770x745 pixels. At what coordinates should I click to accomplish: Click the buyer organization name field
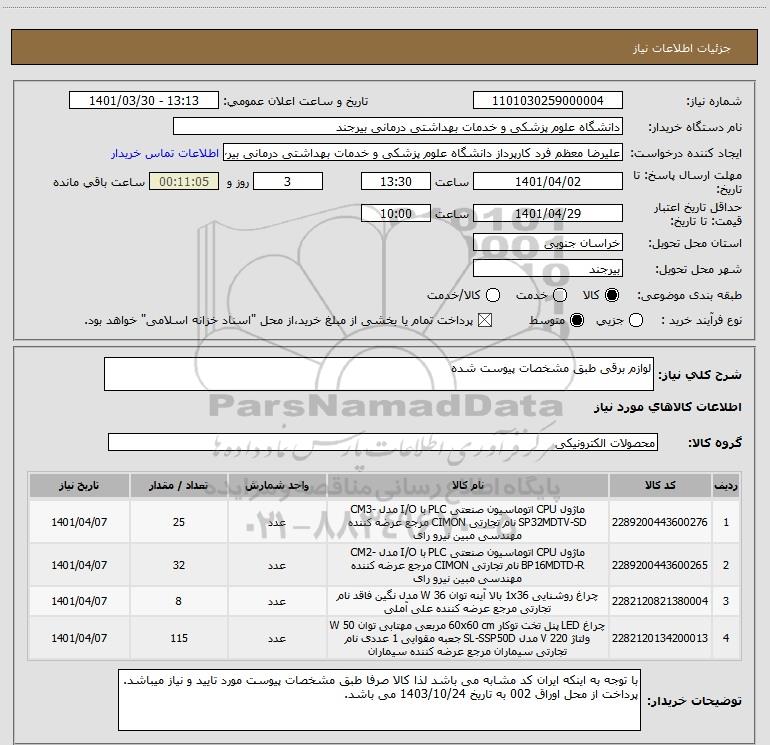coord(398,127)
